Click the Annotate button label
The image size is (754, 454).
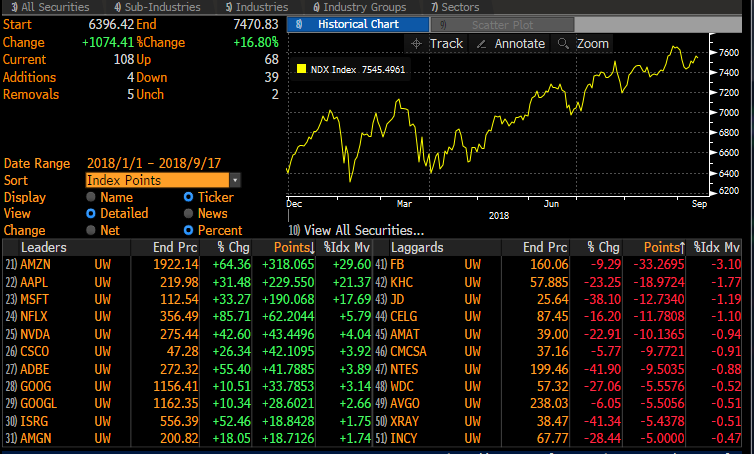point(520,44)
